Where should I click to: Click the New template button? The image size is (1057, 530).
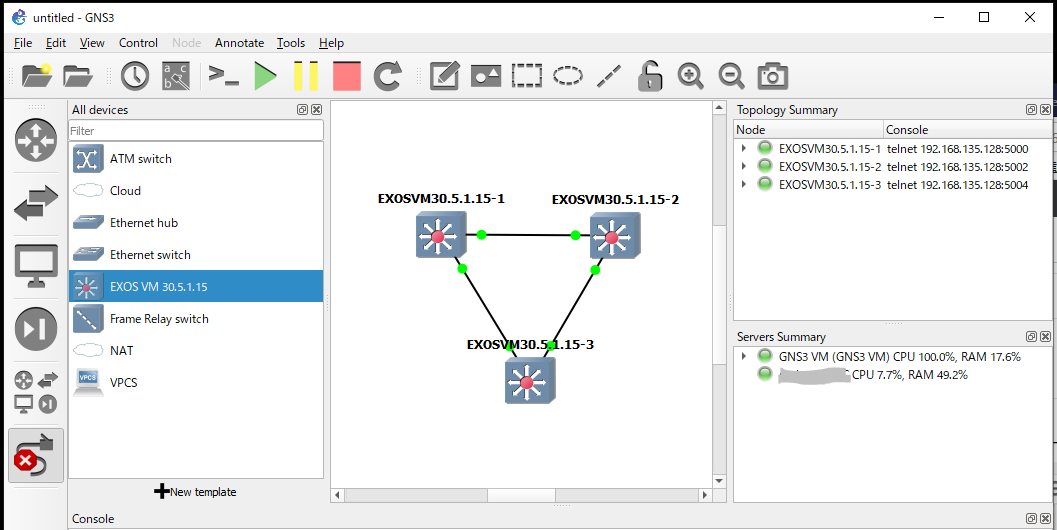click(x=195, y=492)
